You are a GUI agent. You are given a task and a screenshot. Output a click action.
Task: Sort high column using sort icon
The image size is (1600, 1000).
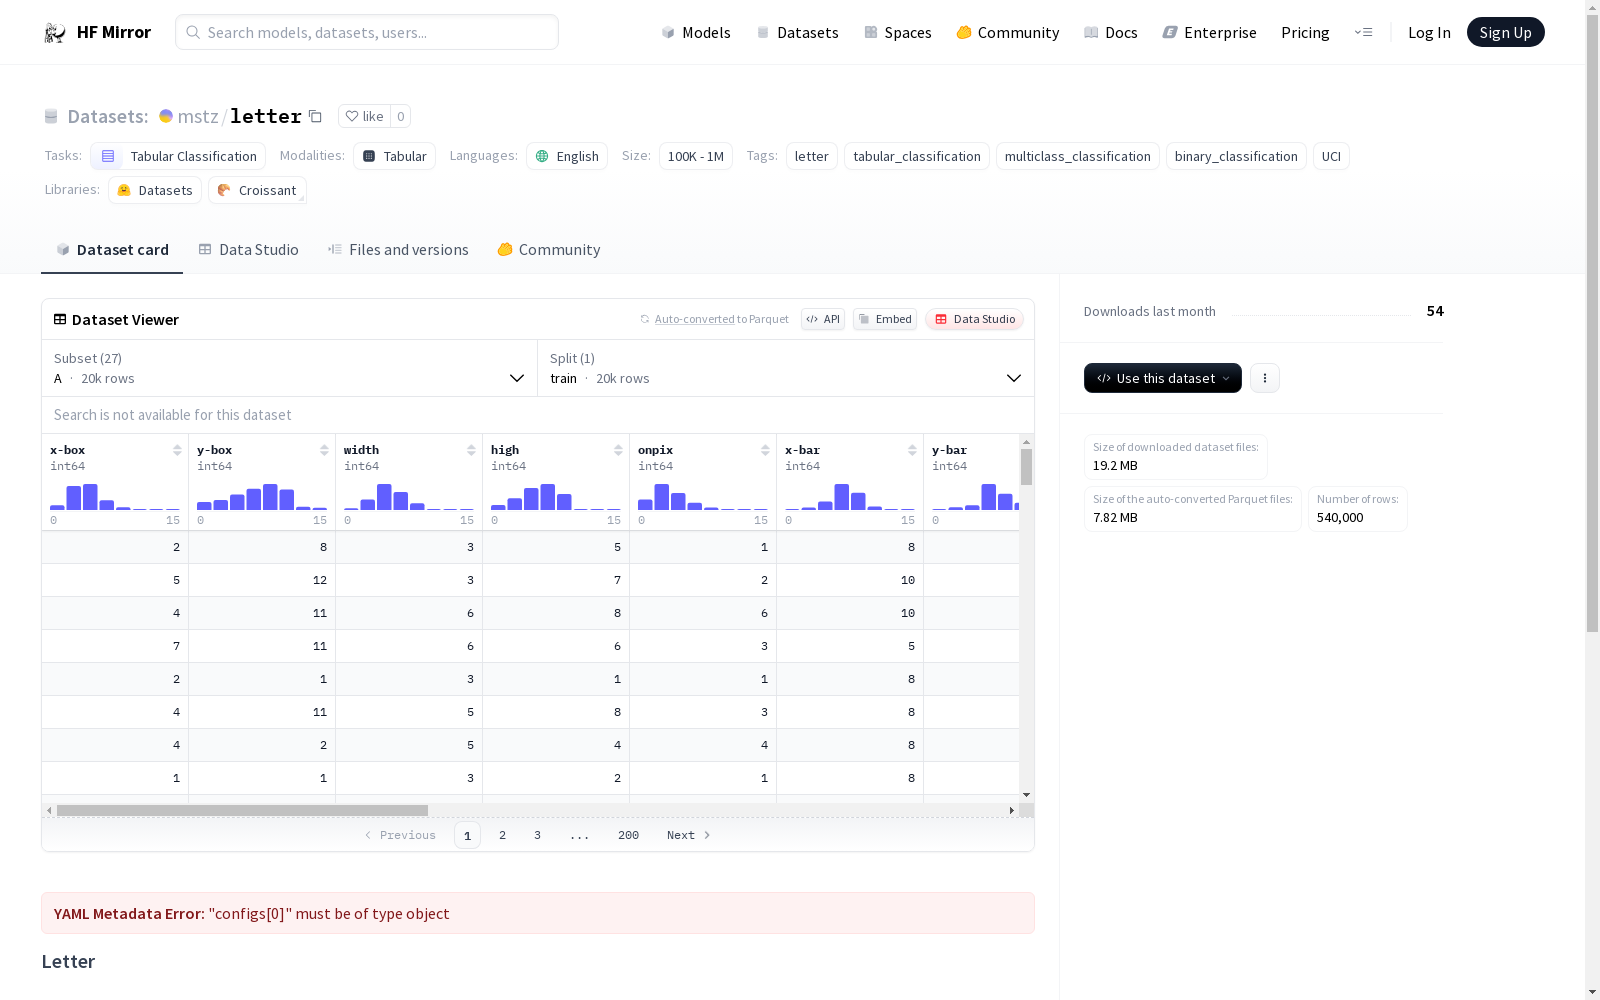tap(618, 450)
